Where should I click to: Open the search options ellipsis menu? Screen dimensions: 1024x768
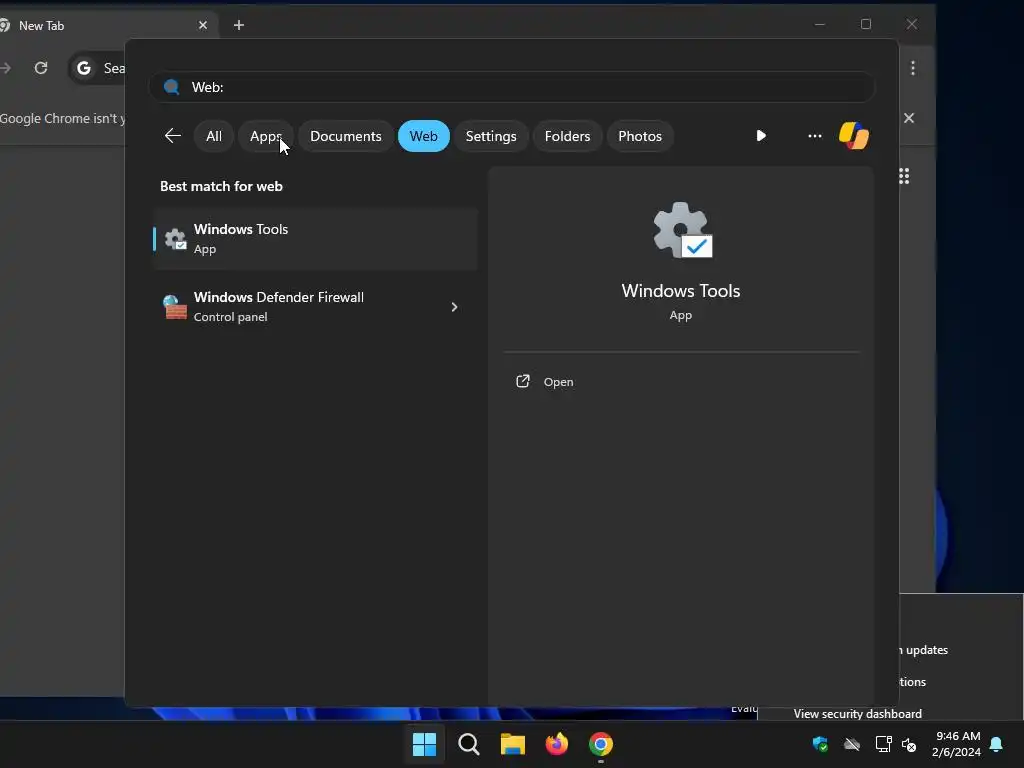(814, 136)
